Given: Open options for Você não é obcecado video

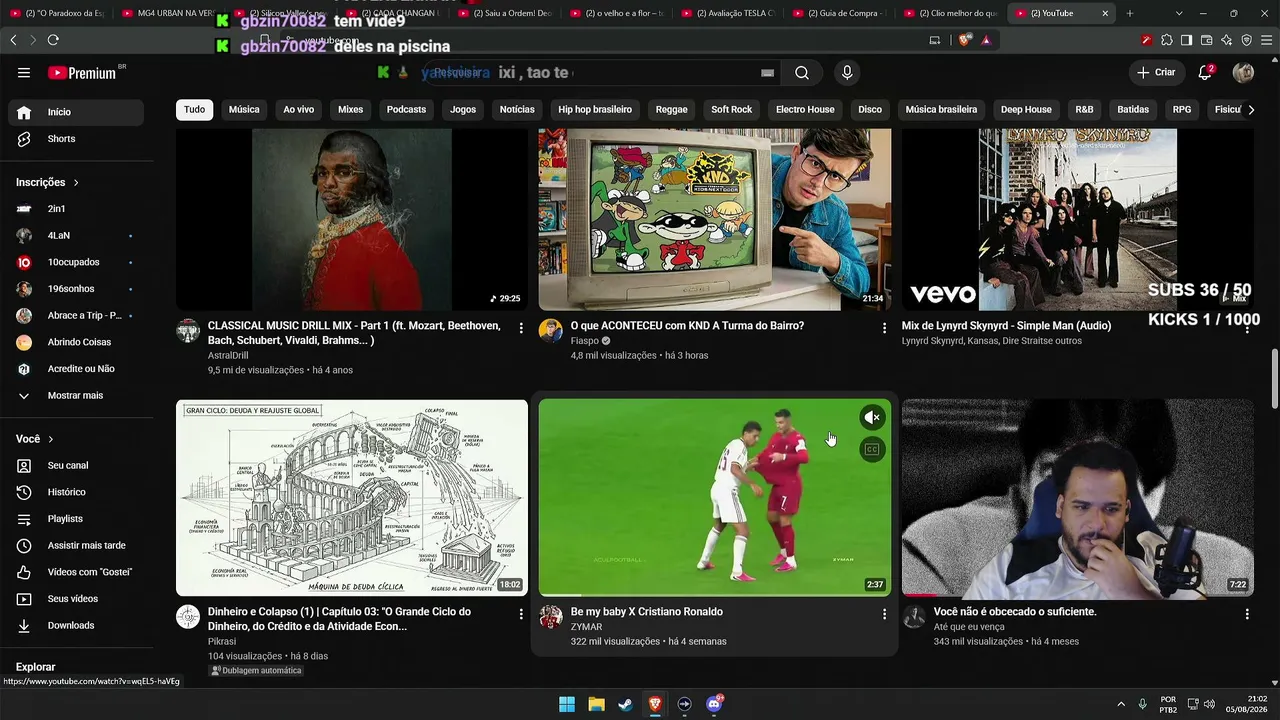Looking at the screenshot, I should 1247,613.
